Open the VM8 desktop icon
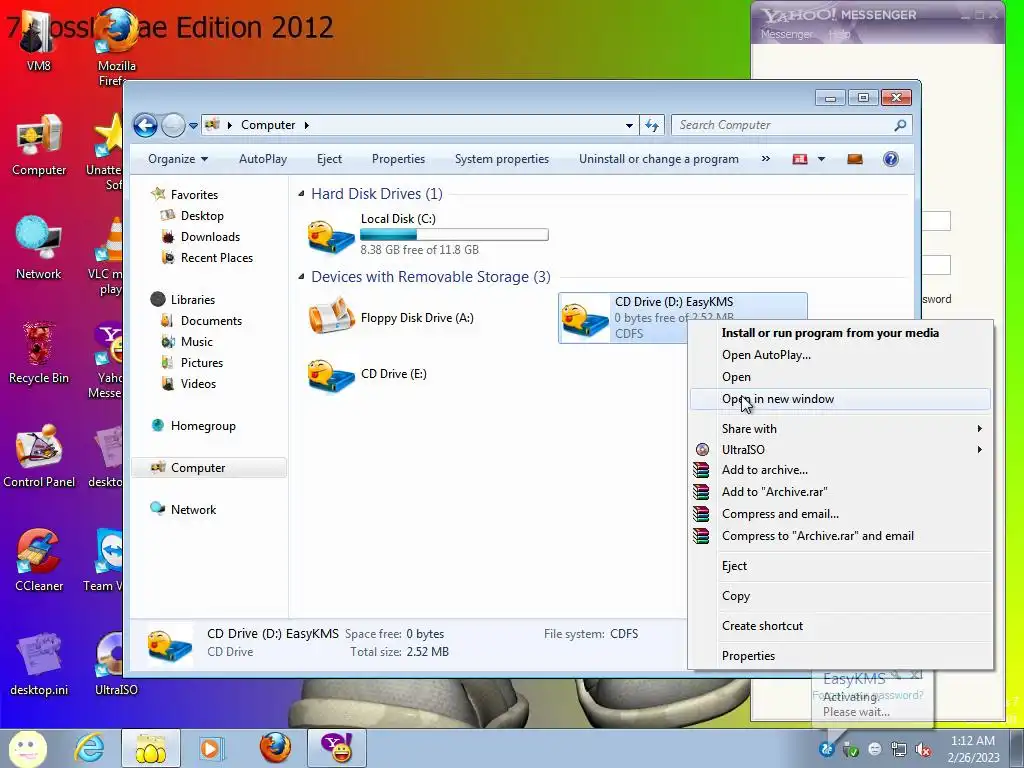Image resolution: width=1024 pixels, height=768 pixels. 38,40
